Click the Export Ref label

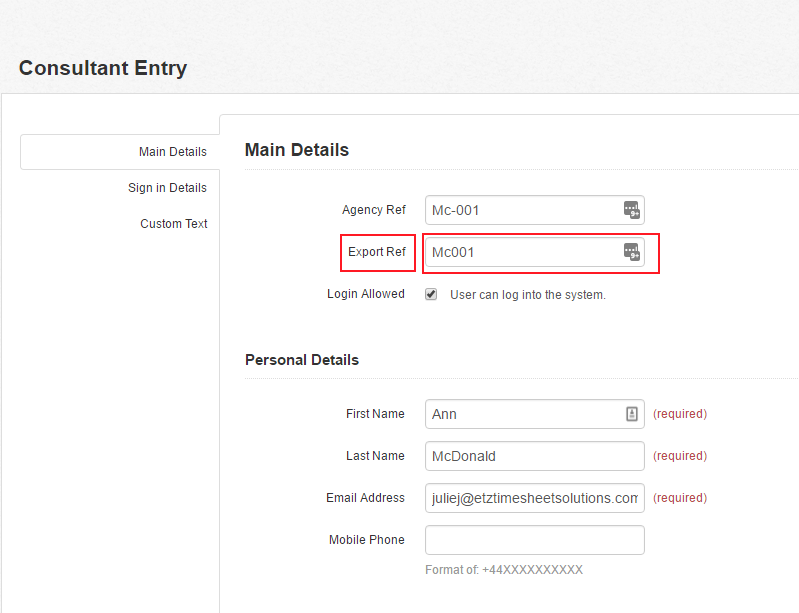click(x=377, y=252)
